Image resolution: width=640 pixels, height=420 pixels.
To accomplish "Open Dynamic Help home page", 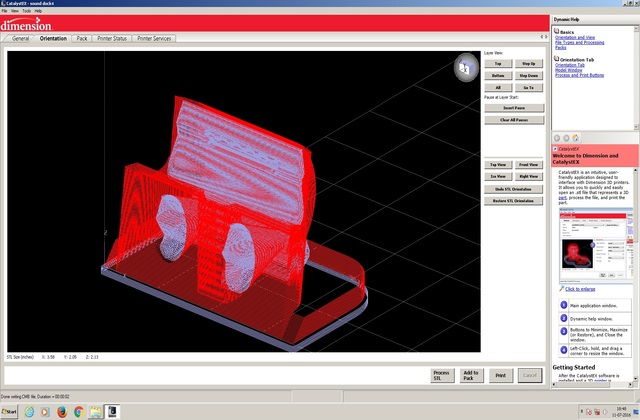I will 576,138.
